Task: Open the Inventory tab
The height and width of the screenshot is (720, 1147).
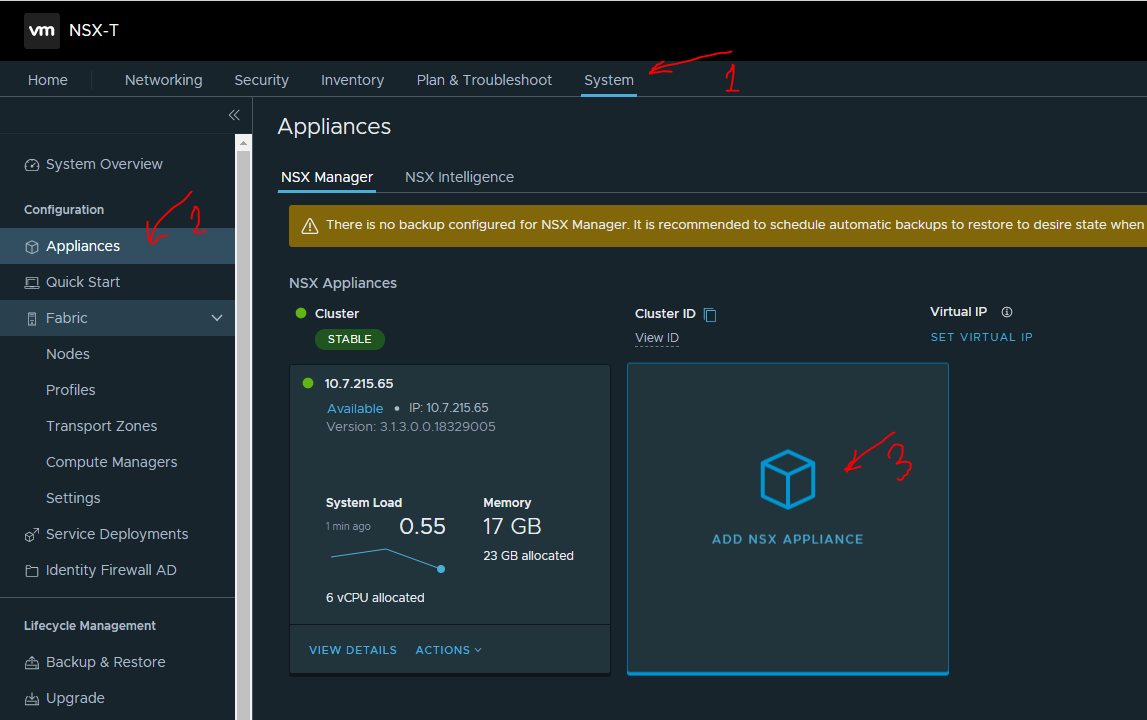Action: [353, 80]
